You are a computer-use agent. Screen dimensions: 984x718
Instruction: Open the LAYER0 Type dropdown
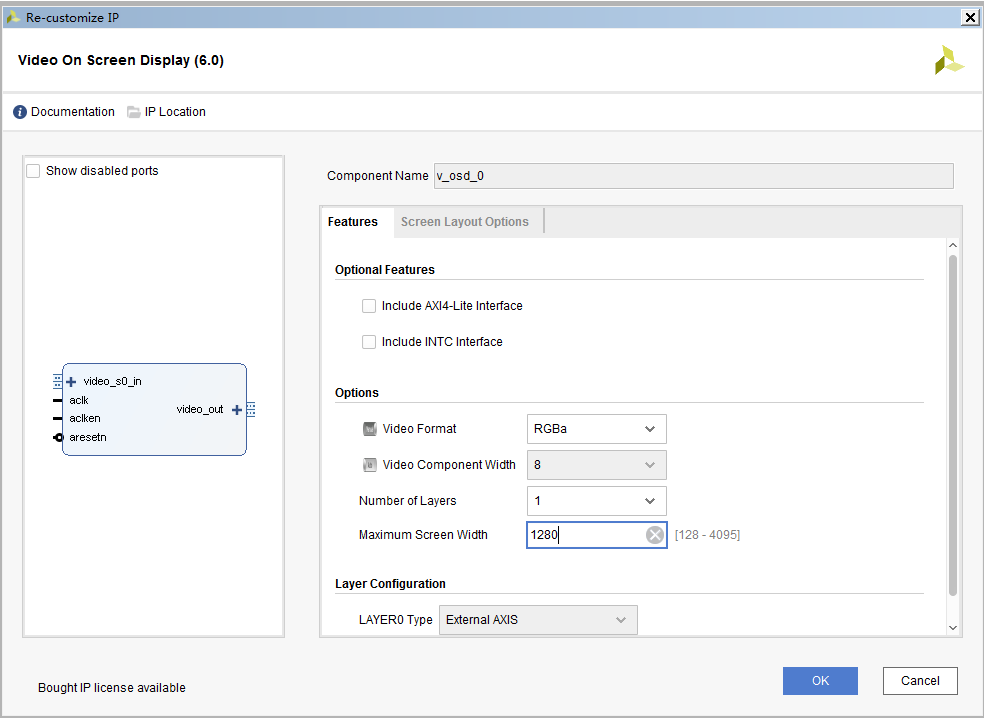click(538, 620)
